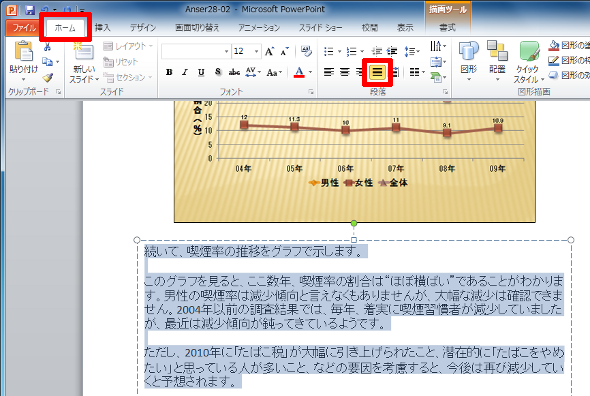Click the Redo icon in the quick access toolbar

68,10
